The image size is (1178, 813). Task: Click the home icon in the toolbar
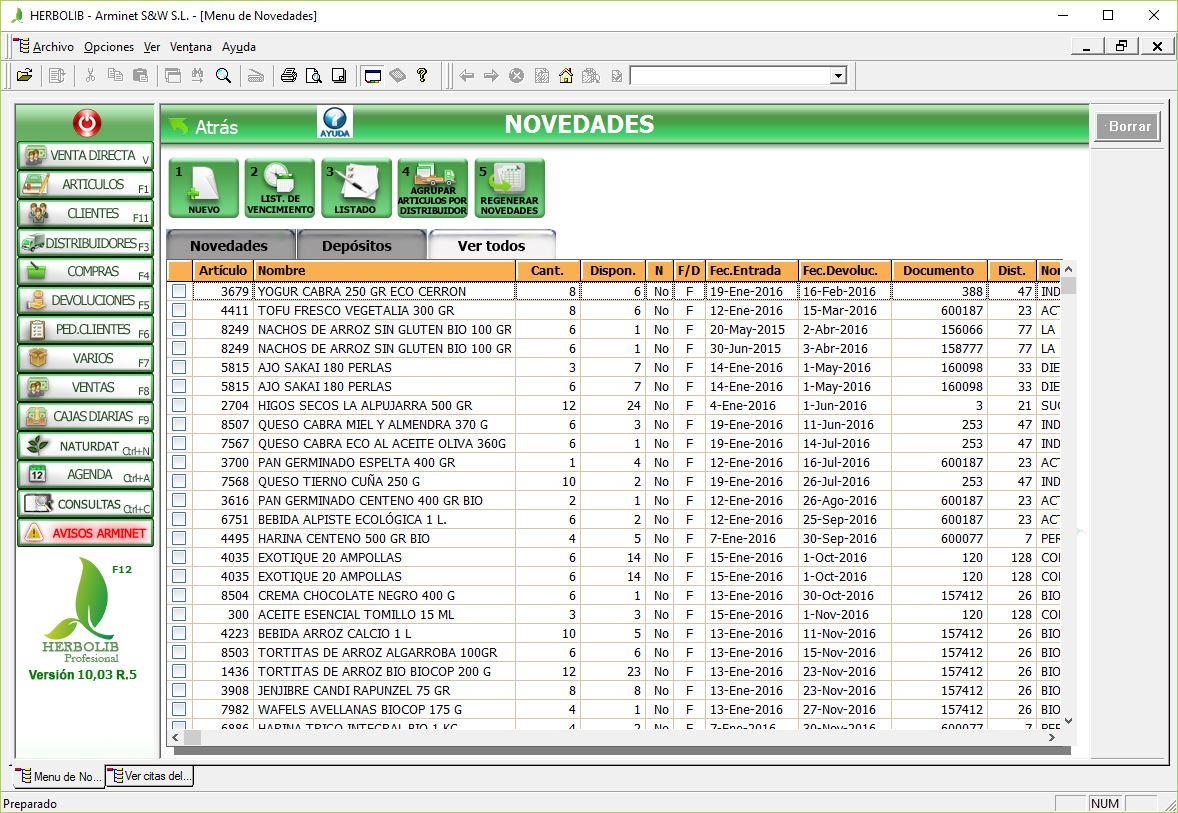(566, 75)
